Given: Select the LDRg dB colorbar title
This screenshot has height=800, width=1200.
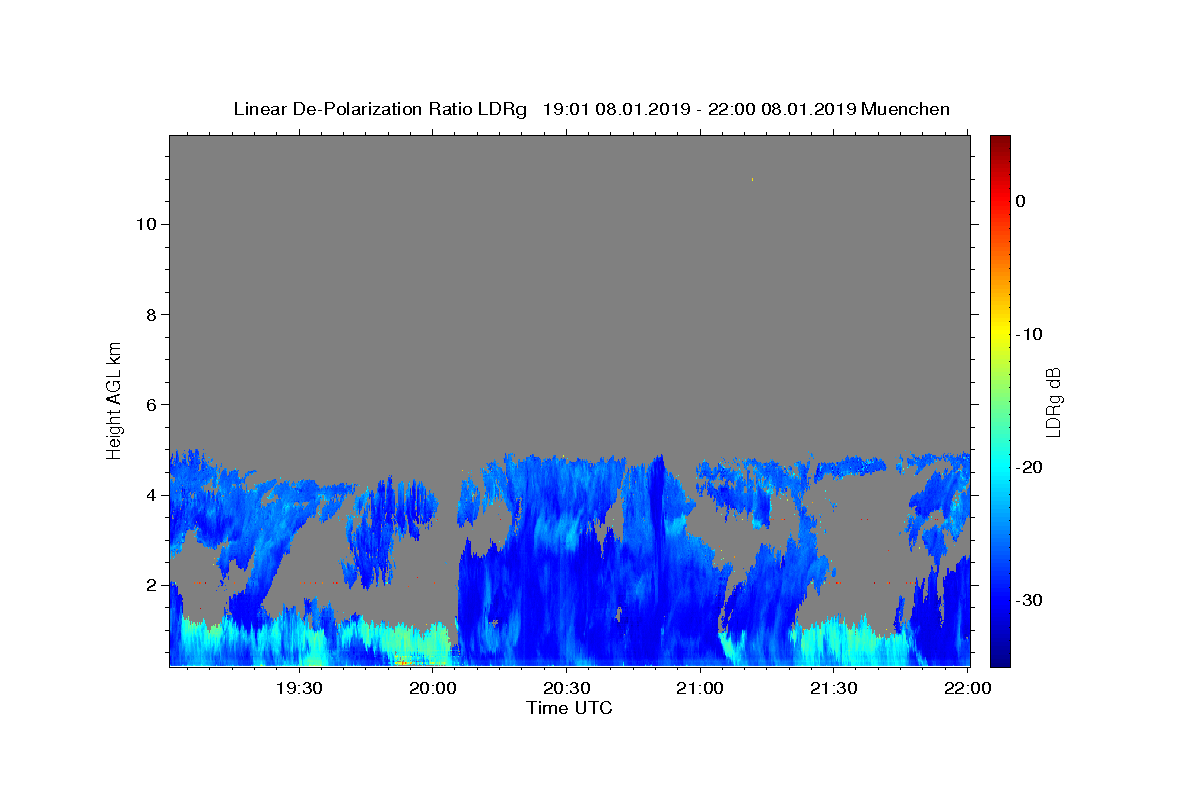Looking at the screenshot, I should coord(1053,401).
